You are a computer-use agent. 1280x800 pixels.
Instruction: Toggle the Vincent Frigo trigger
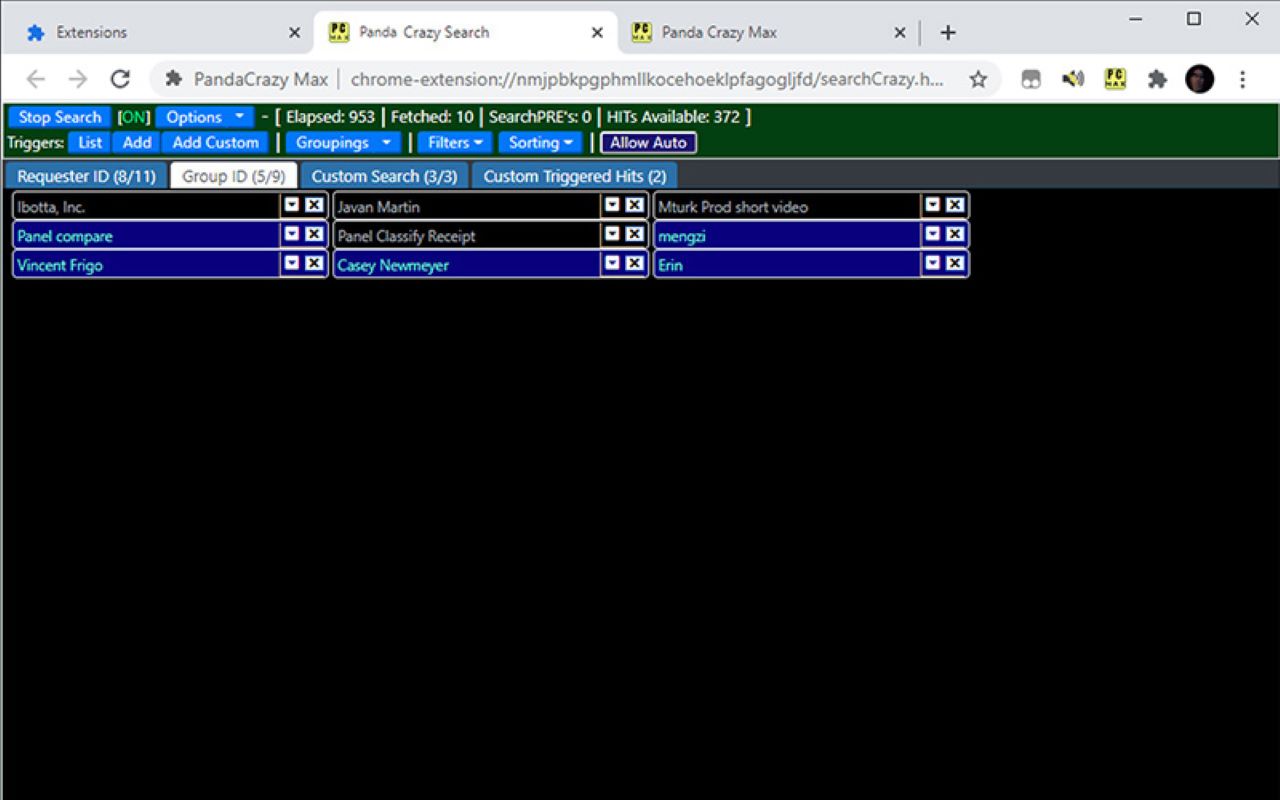coord(147,265)
